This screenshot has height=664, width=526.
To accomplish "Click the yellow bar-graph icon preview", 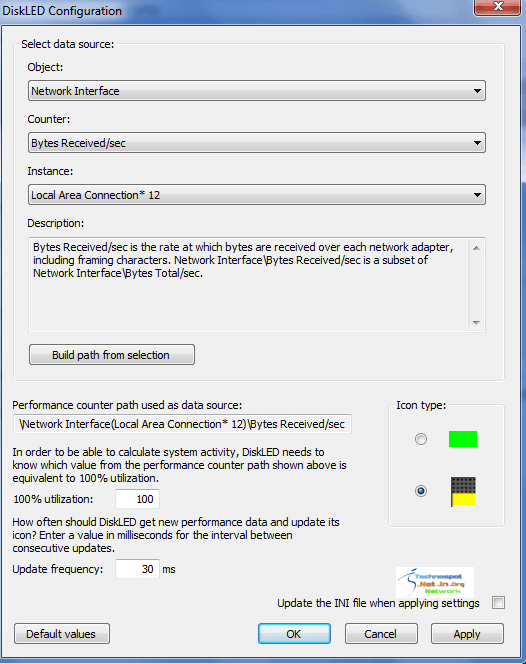I will (463, 491).
